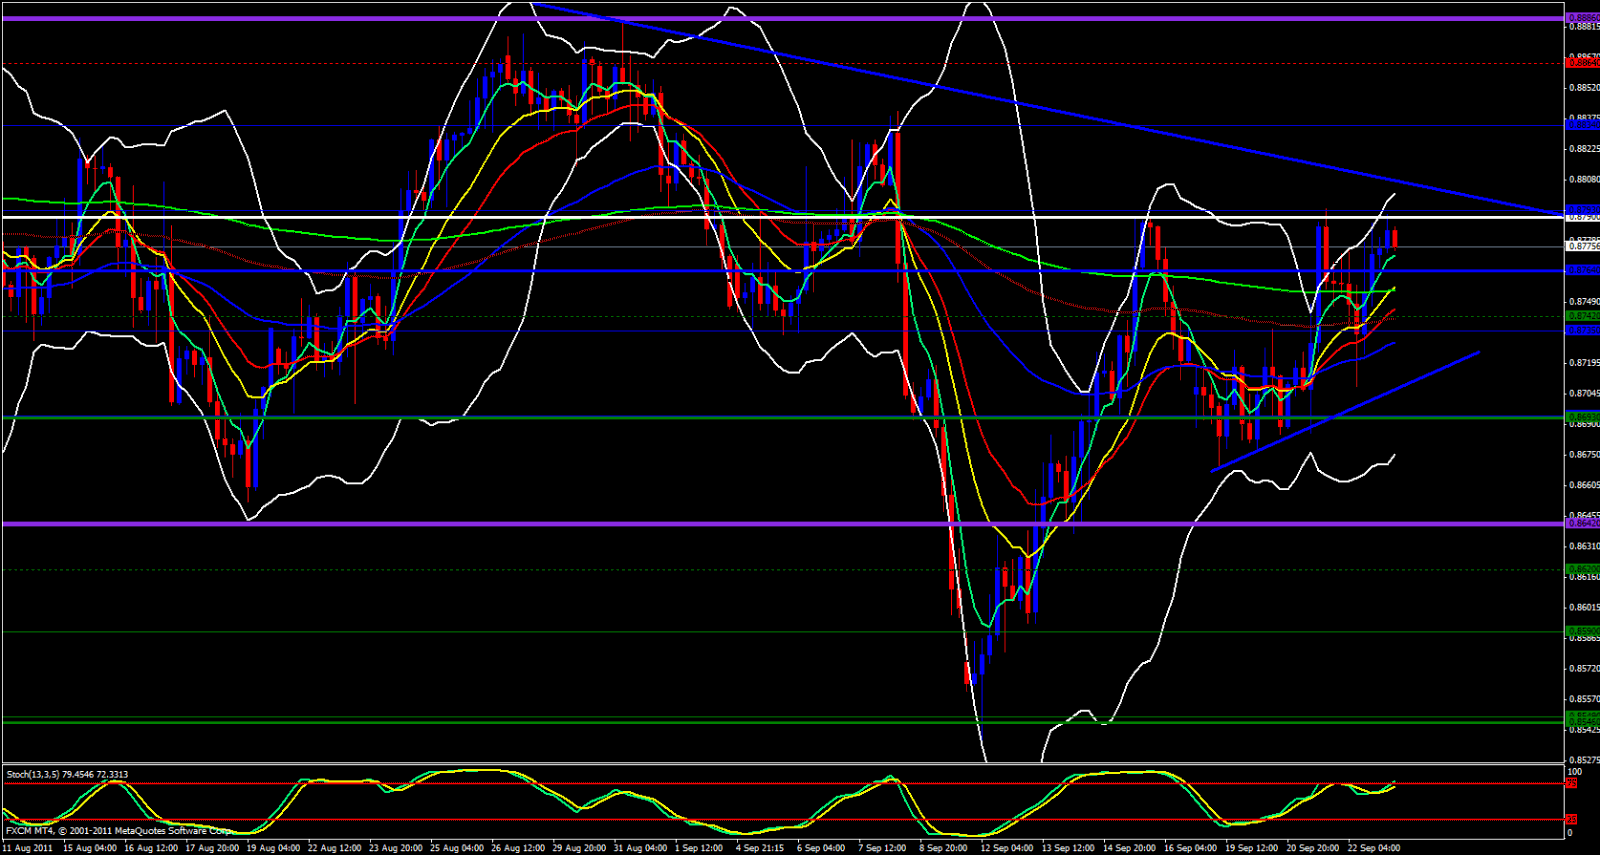Click the red 25 stochastic level tag
This screenshot has width=1600, height=855.
pos(1571,820)
